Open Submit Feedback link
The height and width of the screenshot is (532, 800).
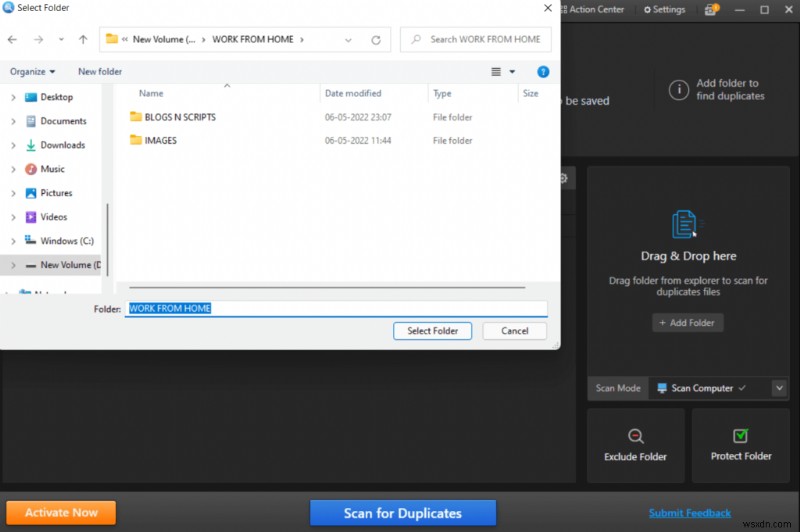coord(690,513)
